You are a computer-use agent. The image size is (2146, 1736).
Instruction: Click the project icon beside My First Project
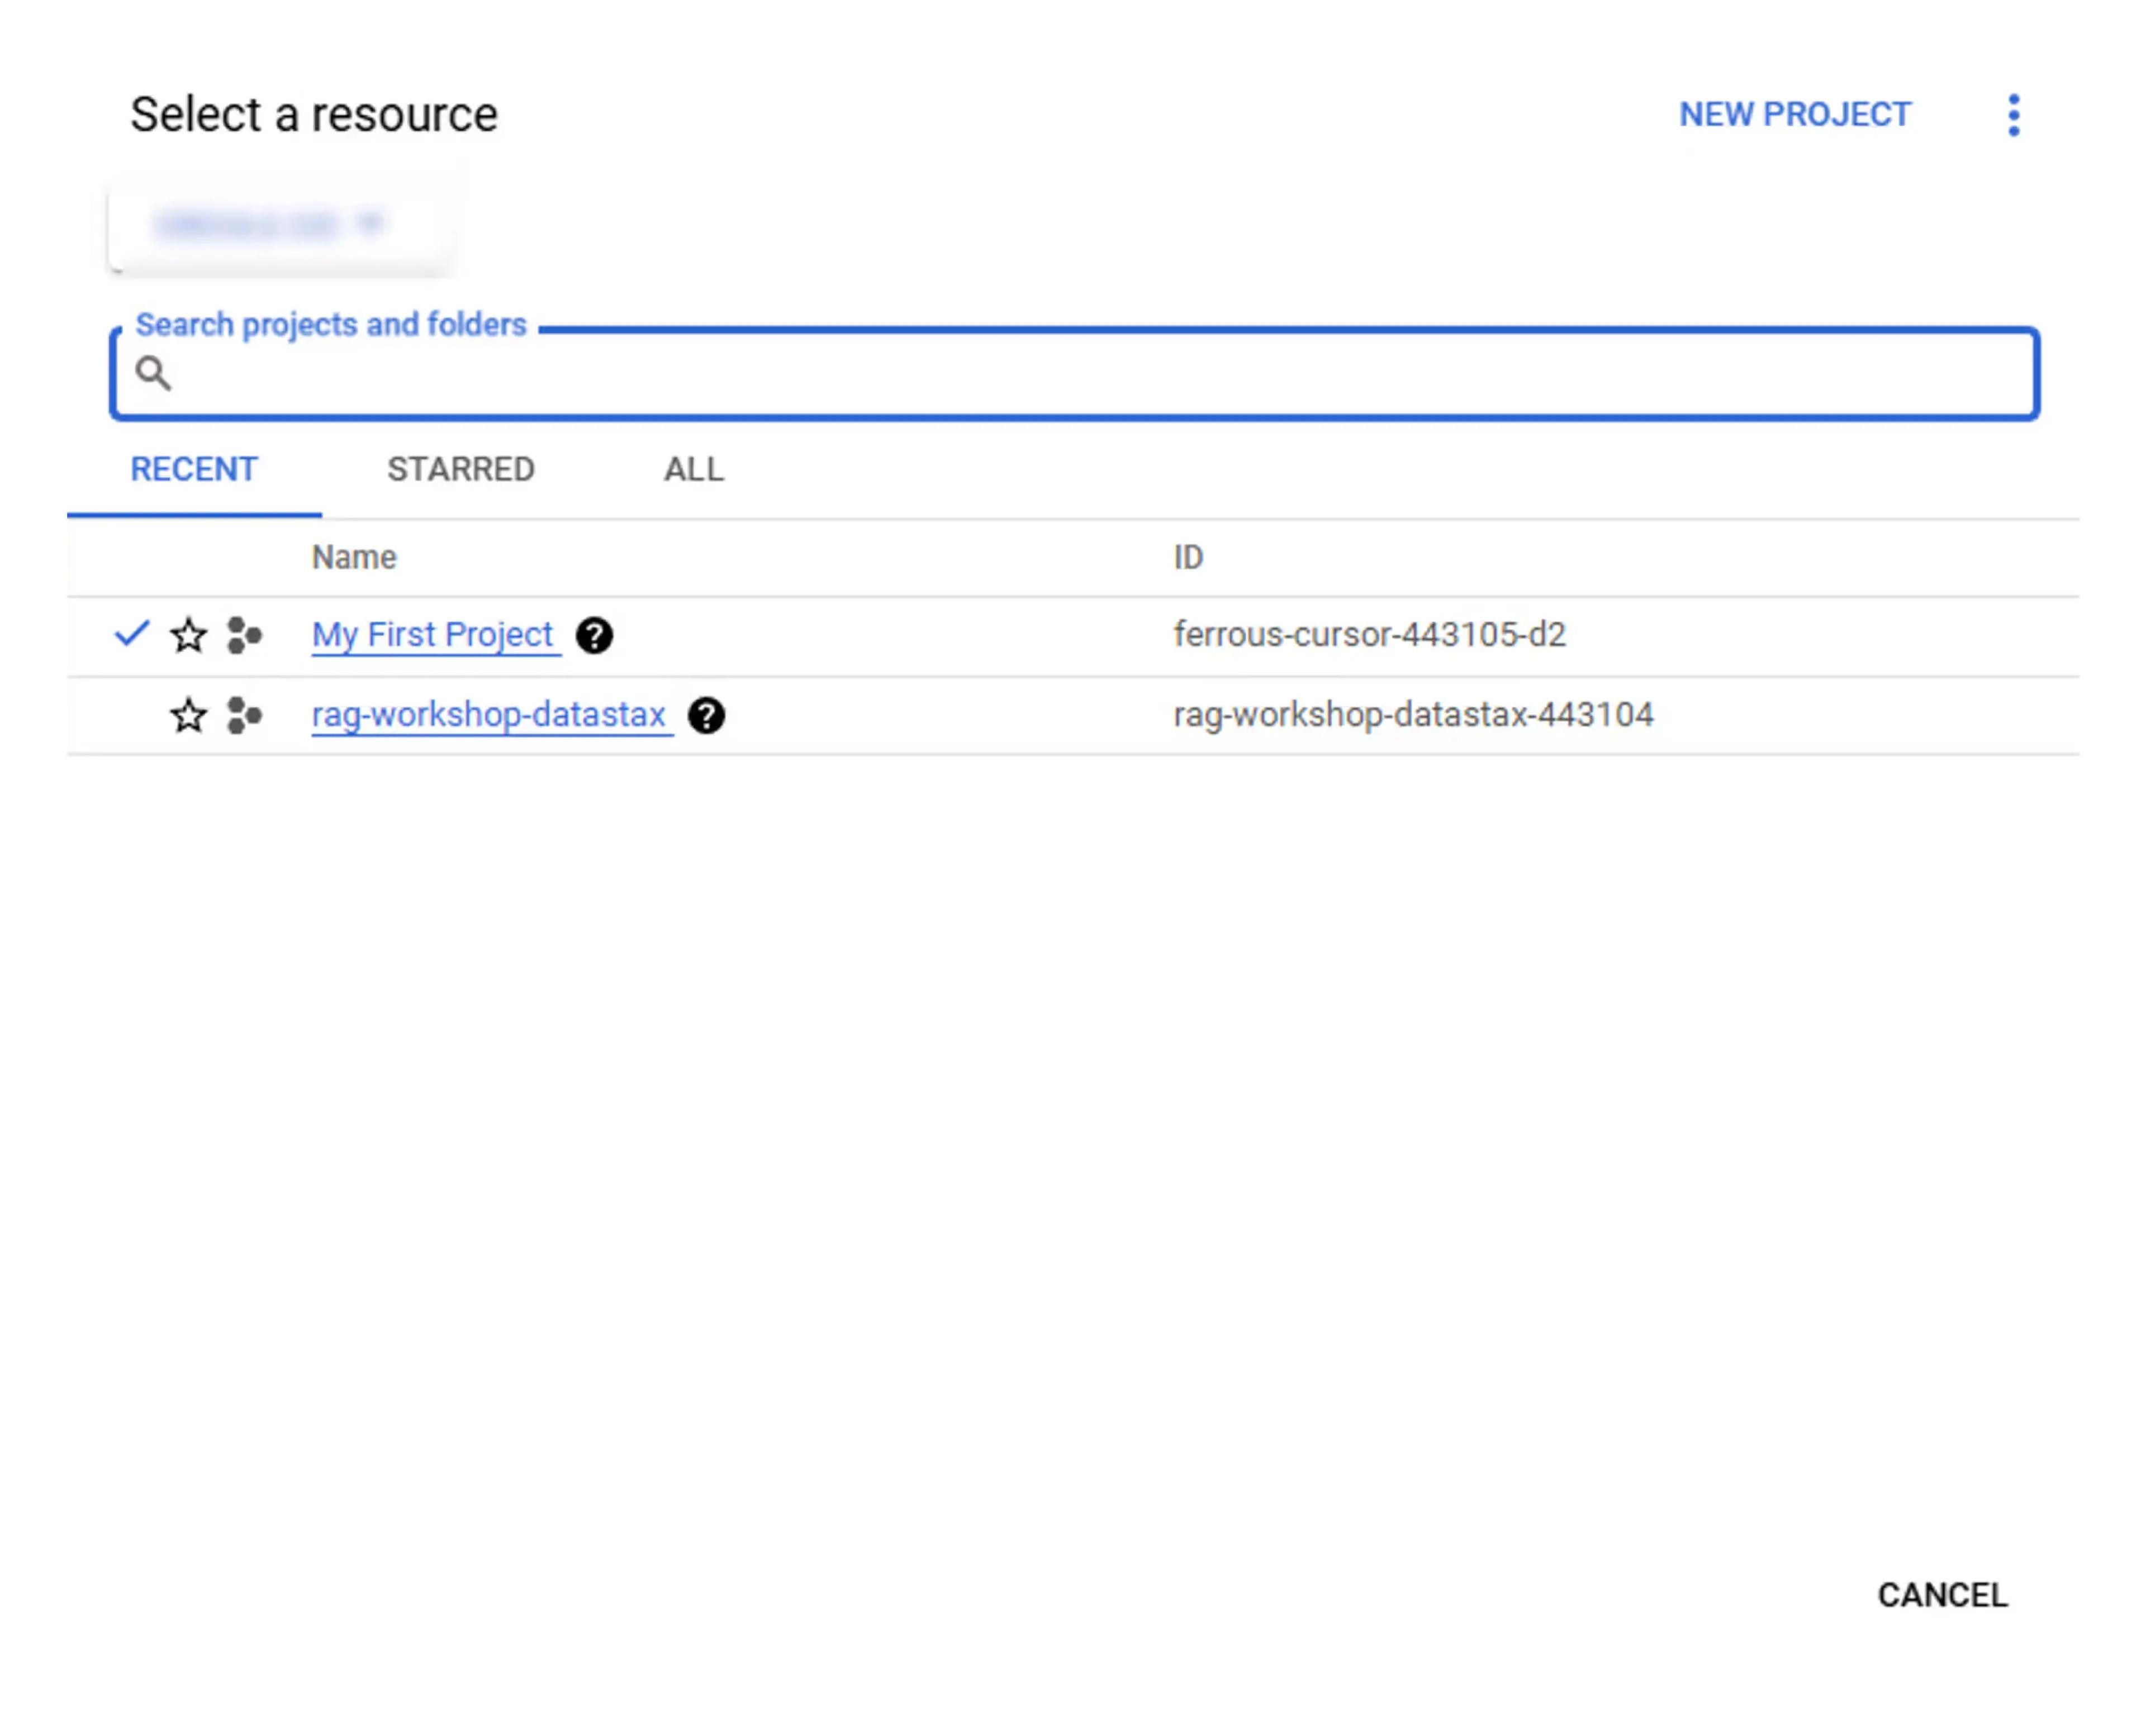tap(244, 636)
